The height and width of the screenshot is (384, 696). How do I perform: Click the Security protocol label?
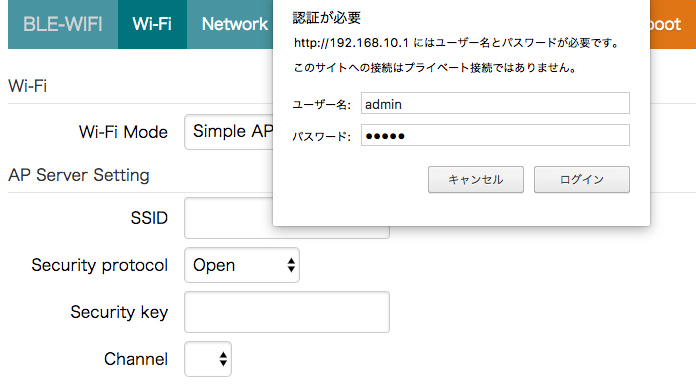point(99,265)
